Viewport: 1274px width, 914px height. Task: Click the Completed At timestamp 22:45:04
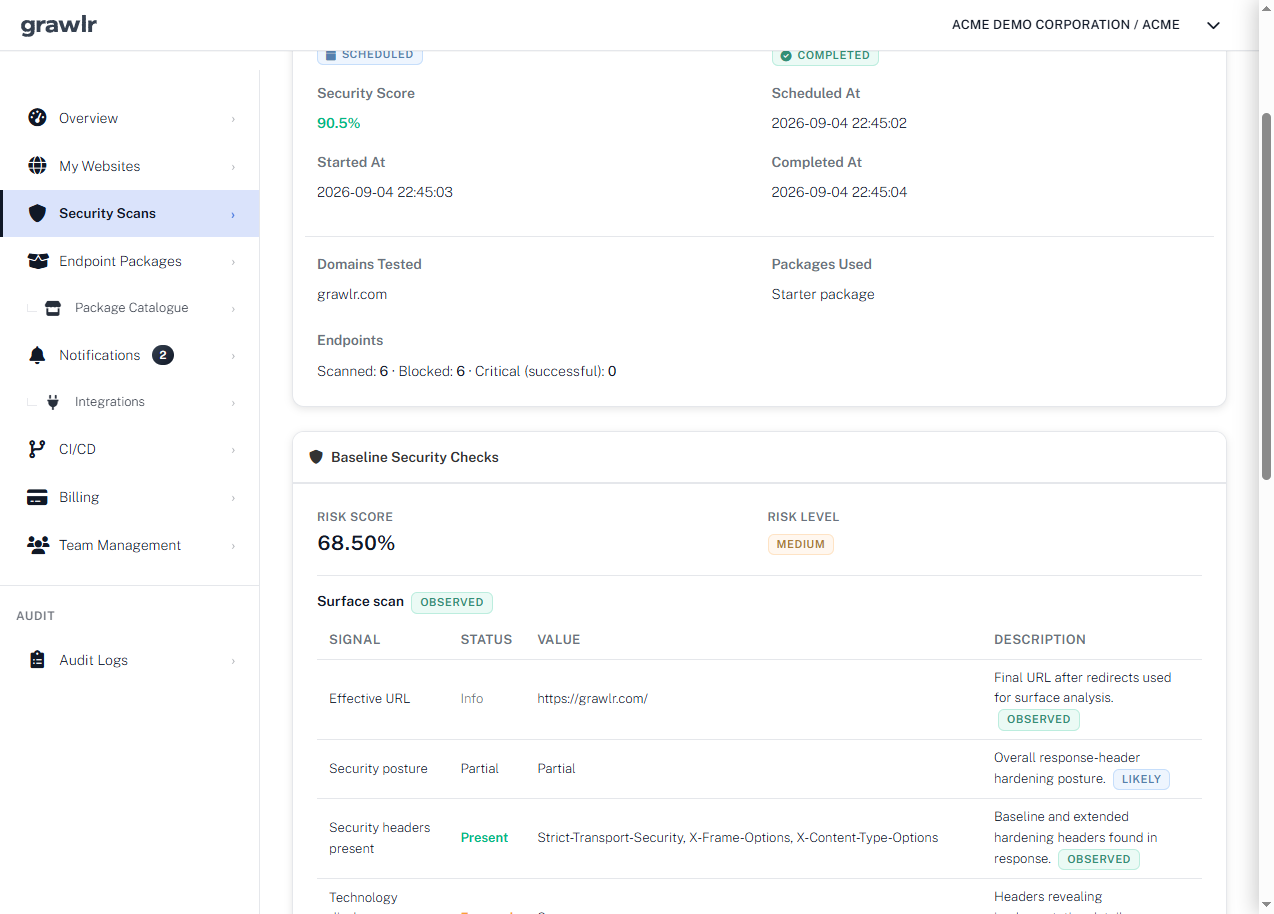[839, 192]
